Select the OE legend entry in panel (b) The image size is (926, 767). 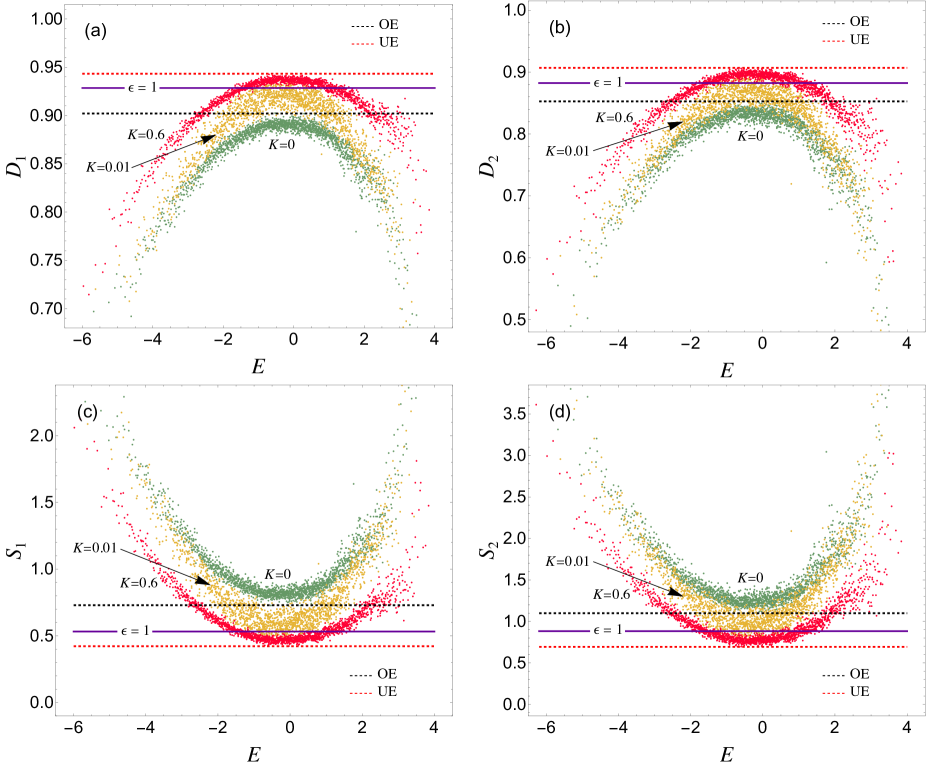(x=846, y=22)
